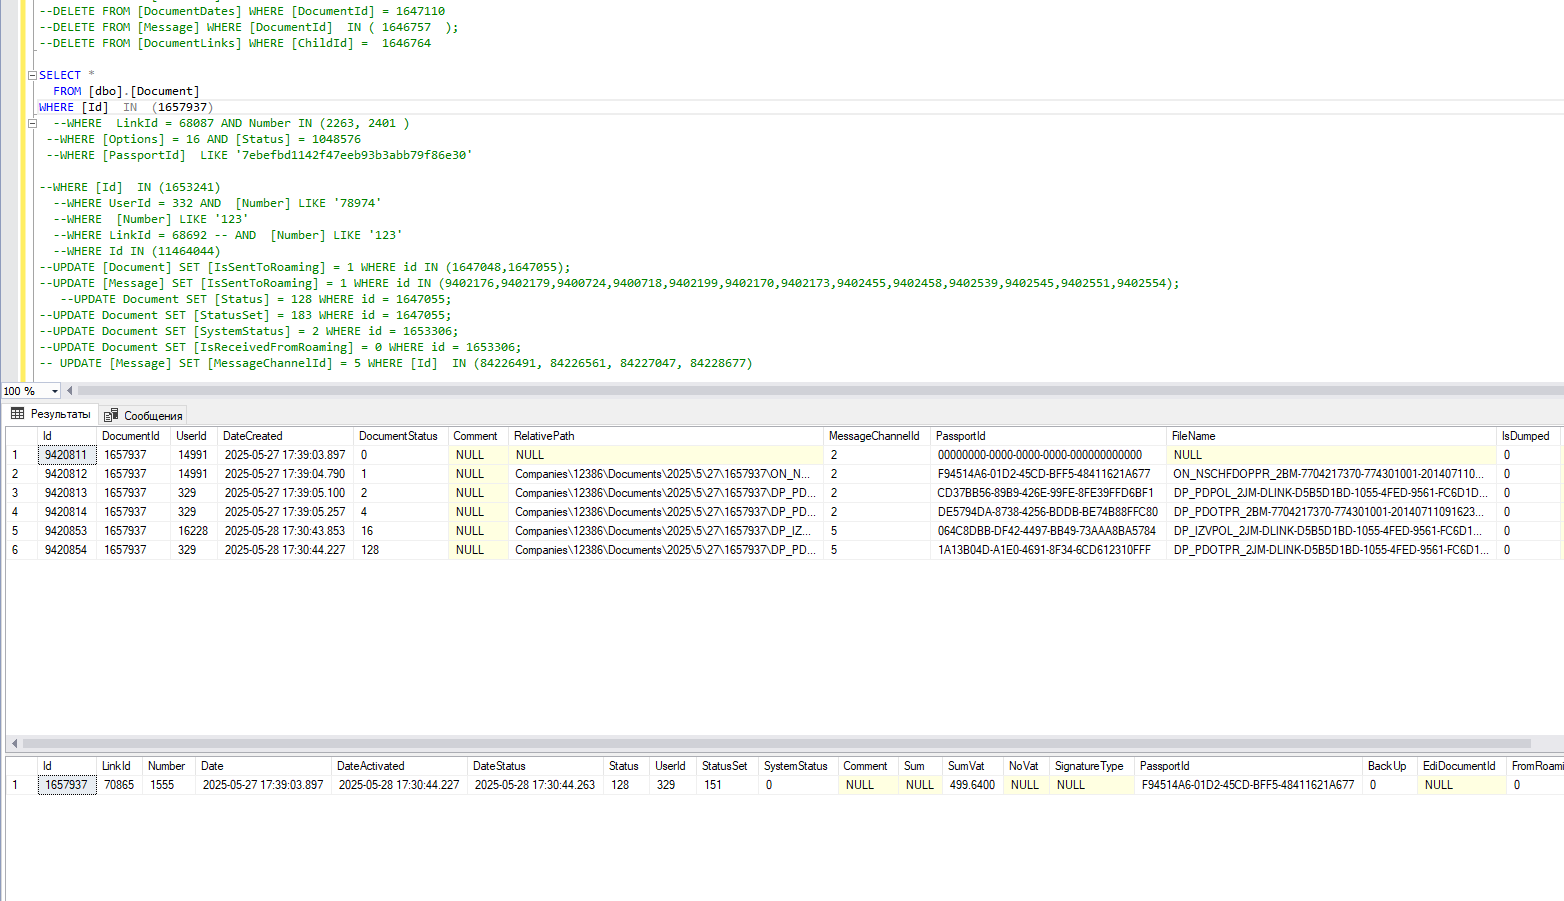Click the DateActivated column header
This screenshot has height=901, width=1564.
click(370, 766)
